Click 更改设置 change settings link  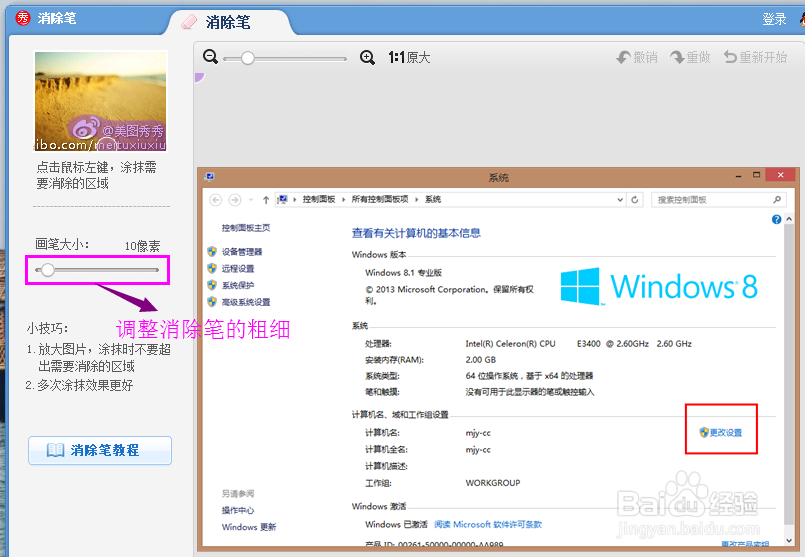pyautogui.click(x=721, y=432)
